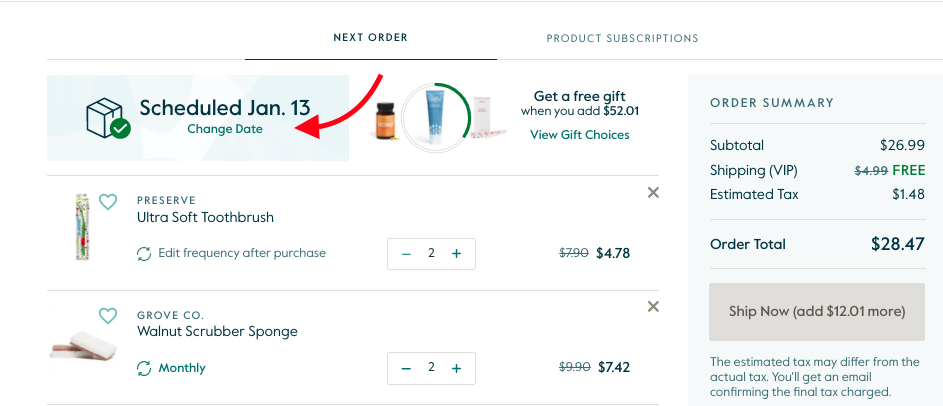Screen dimensions: 943x406
Task: Open the Product Subscriptions tab
Action: [622, 38]
